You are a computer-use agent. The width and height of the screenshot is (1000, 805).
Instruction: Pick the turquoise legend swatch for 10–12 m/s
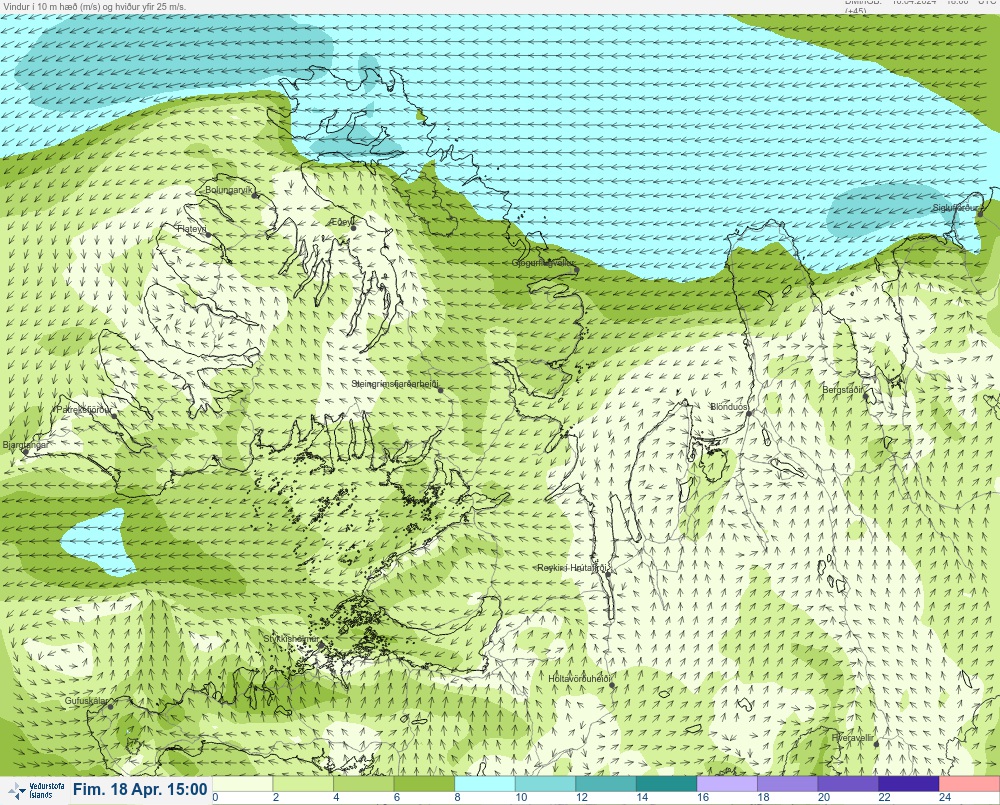[x=545, y=783]
